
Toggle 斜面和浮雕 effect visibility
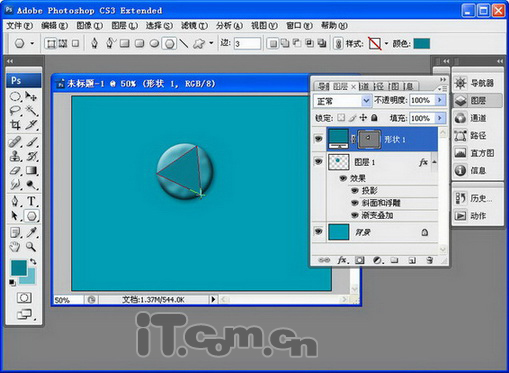pyautogui.click(x=355, y=203)
